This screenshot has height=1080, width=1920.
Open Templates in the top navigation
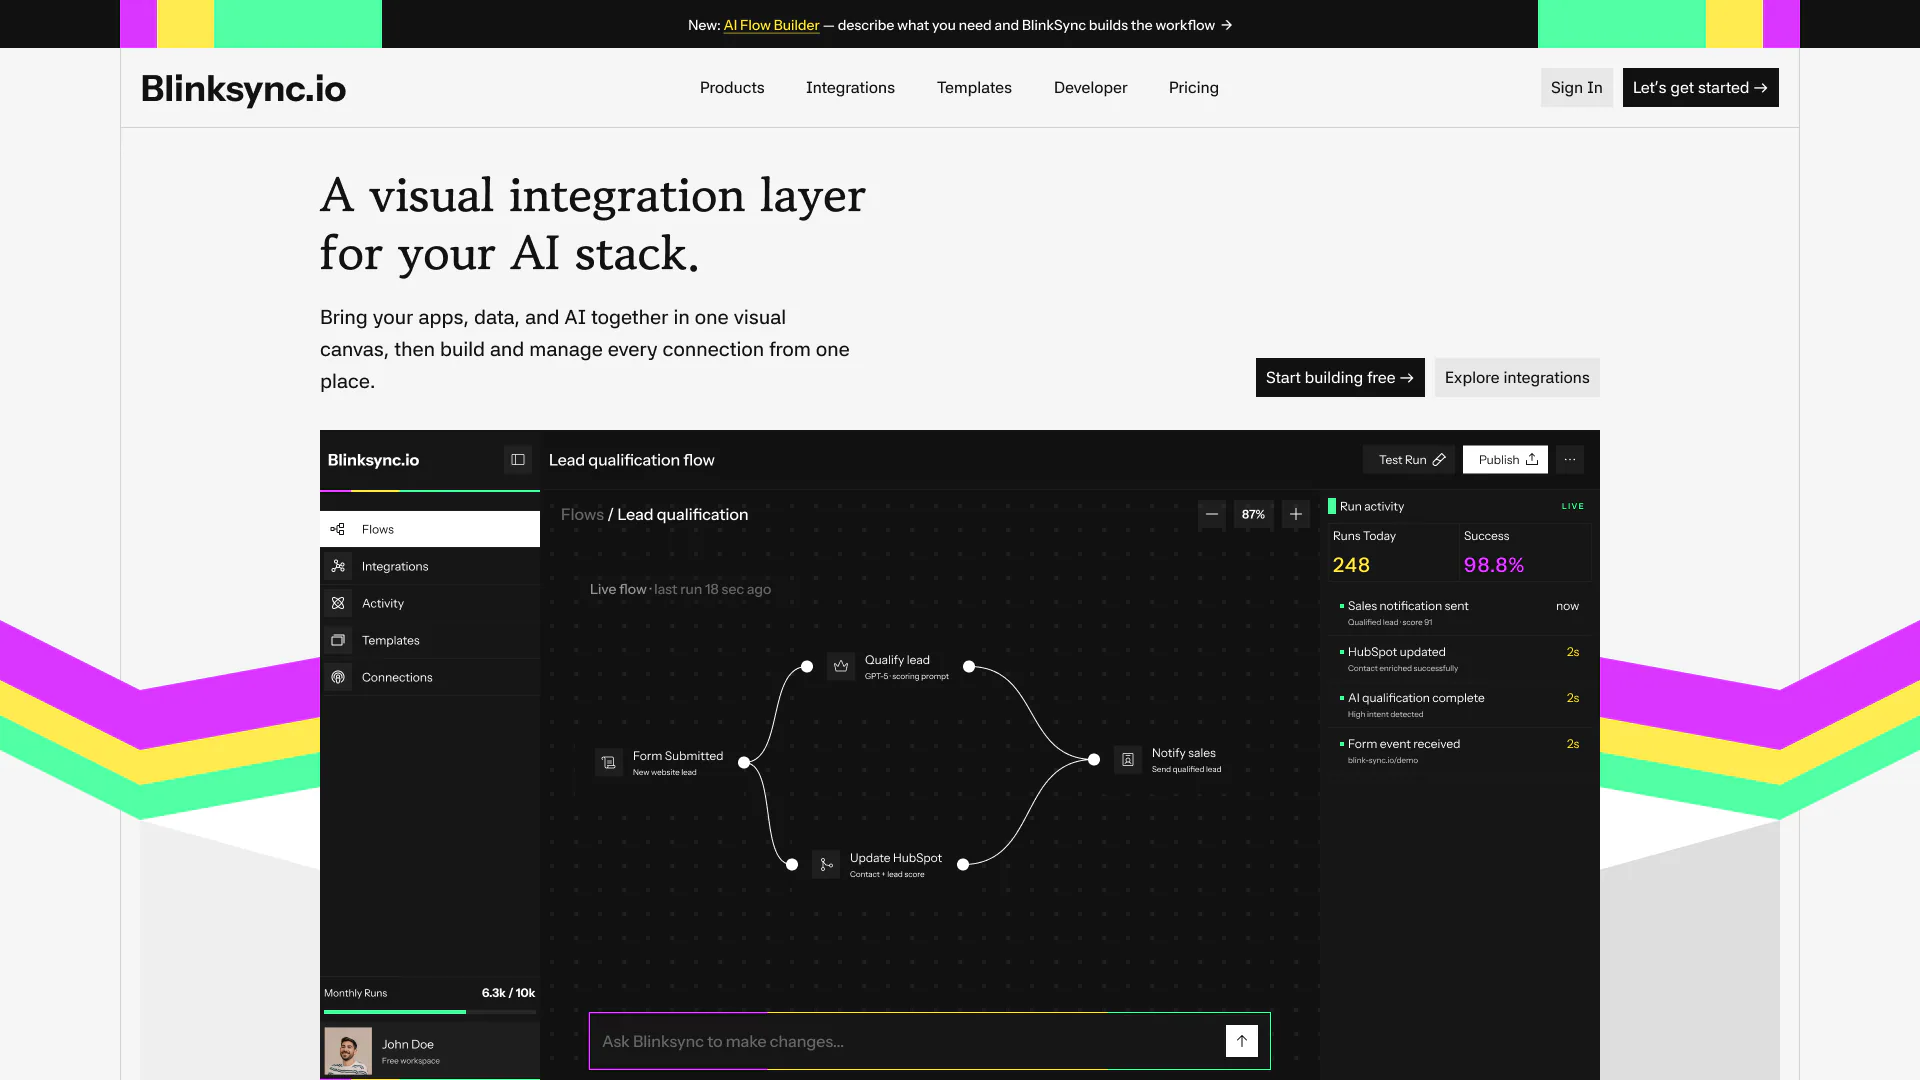(974, 88)
